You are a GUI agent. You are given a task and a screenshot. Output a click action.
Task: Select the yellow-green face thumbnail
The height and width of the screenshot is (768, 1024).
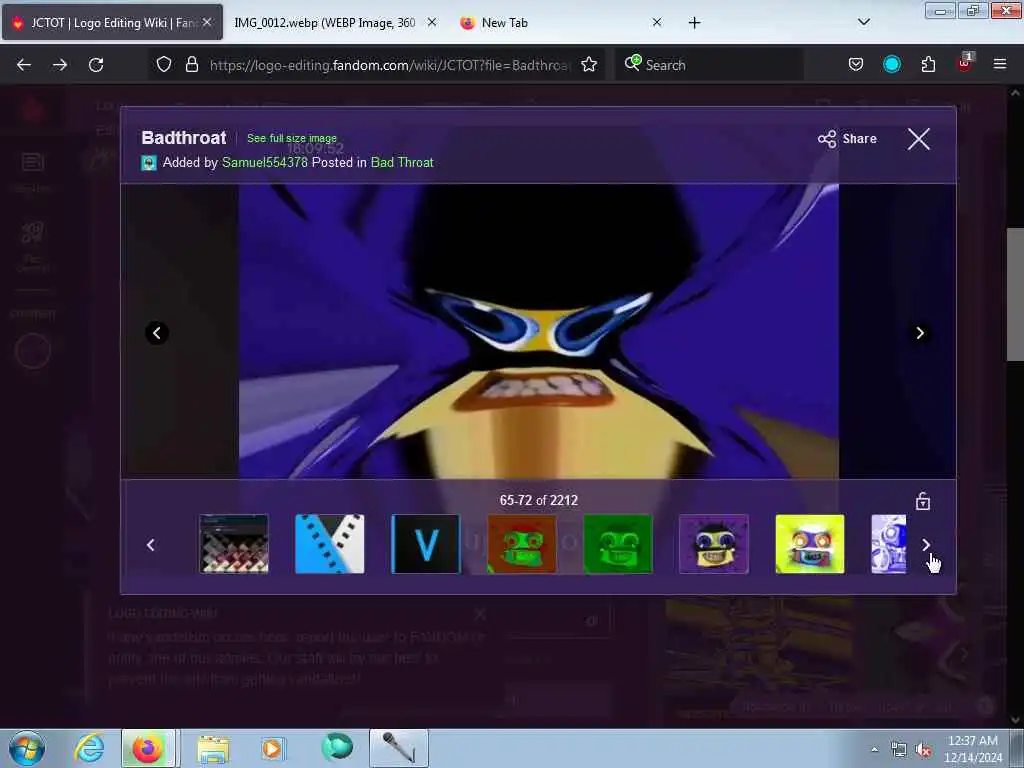[810, 544]
